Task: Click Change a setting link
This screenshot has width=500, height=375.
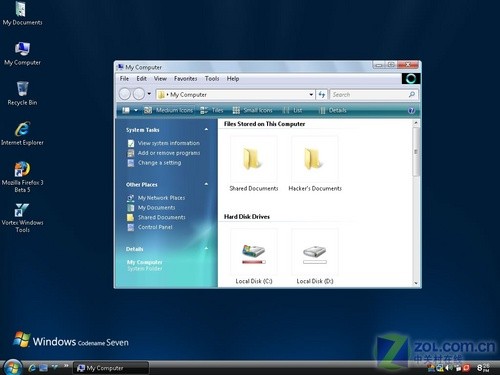Action: (154, 163)
